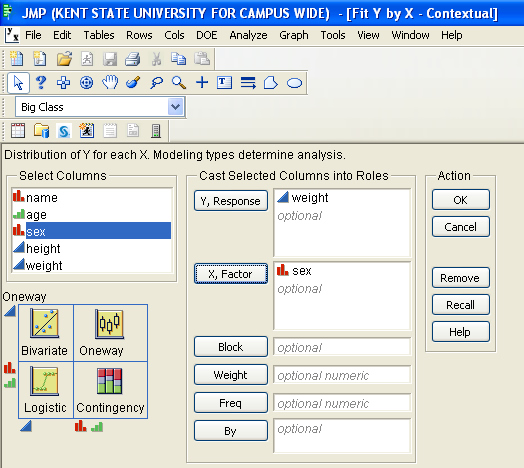This screenshot has height=468, width=524.
Task: Click the folder project icon
Action: [x=41, y=130]
